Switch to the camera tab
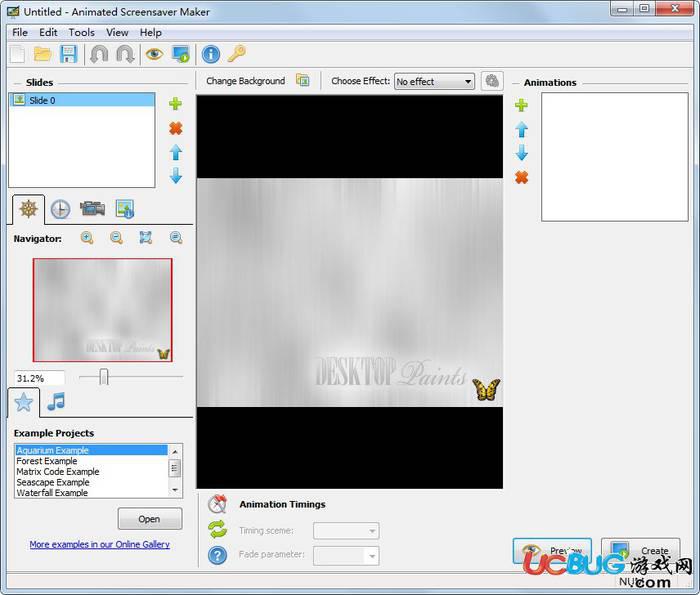The width and height of the screenshot is (700, 595). pyautogui.click(x=92, y=208)
